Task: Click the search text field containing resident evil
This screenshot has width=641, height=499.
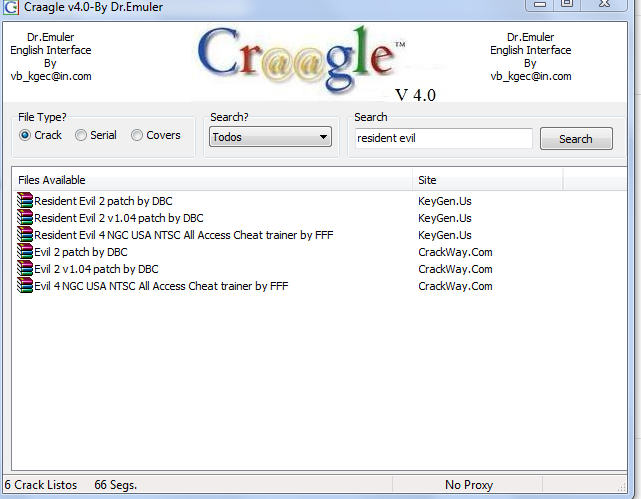Action: 444,138
